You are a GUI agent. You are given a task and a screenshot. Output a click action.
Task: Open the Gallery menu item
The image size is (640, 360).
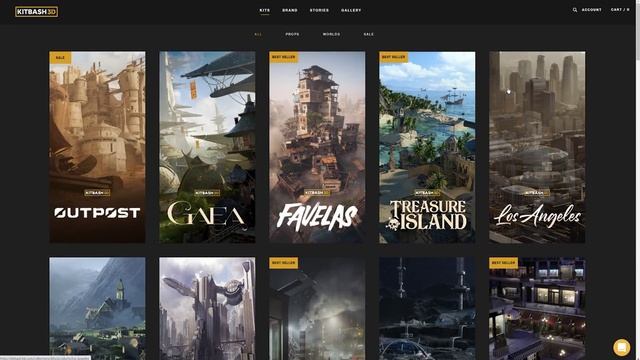[x=351, y=10]
